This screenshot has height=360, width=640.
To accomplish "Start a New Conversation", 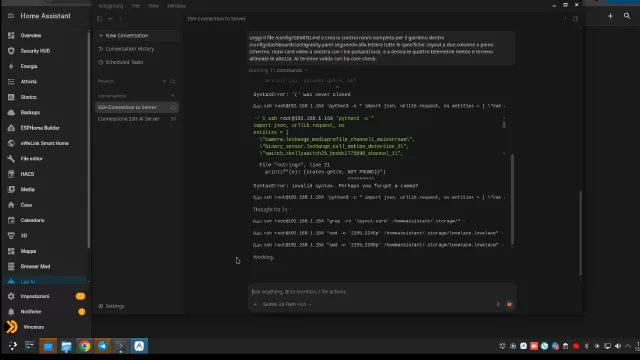I will tap(137, 36).
